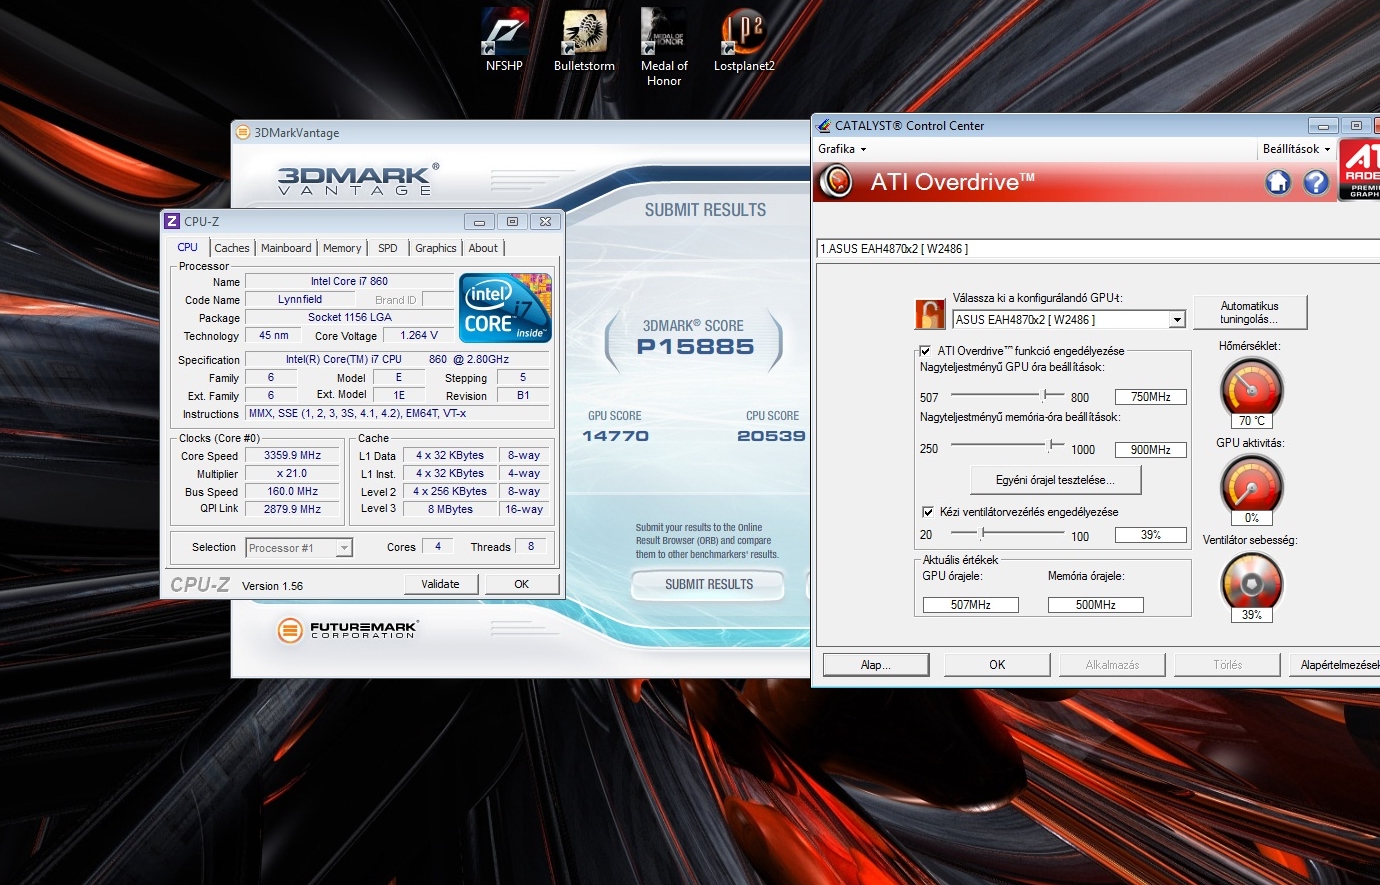This screenshot has width=1380, height=885.
Task: Open the Beállítások dropdown menu
Action: pyautogui.click(x=1296, y=149)
